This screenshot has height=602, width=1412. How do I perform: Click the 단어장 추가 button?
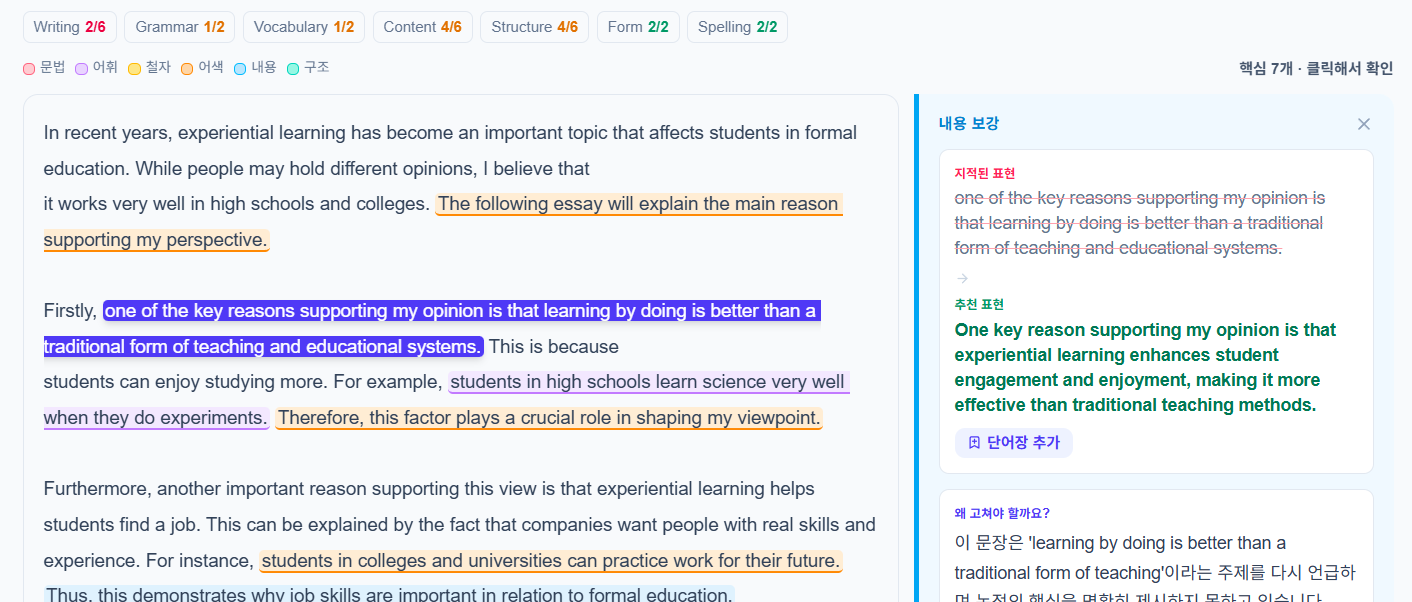(1014, 443)
